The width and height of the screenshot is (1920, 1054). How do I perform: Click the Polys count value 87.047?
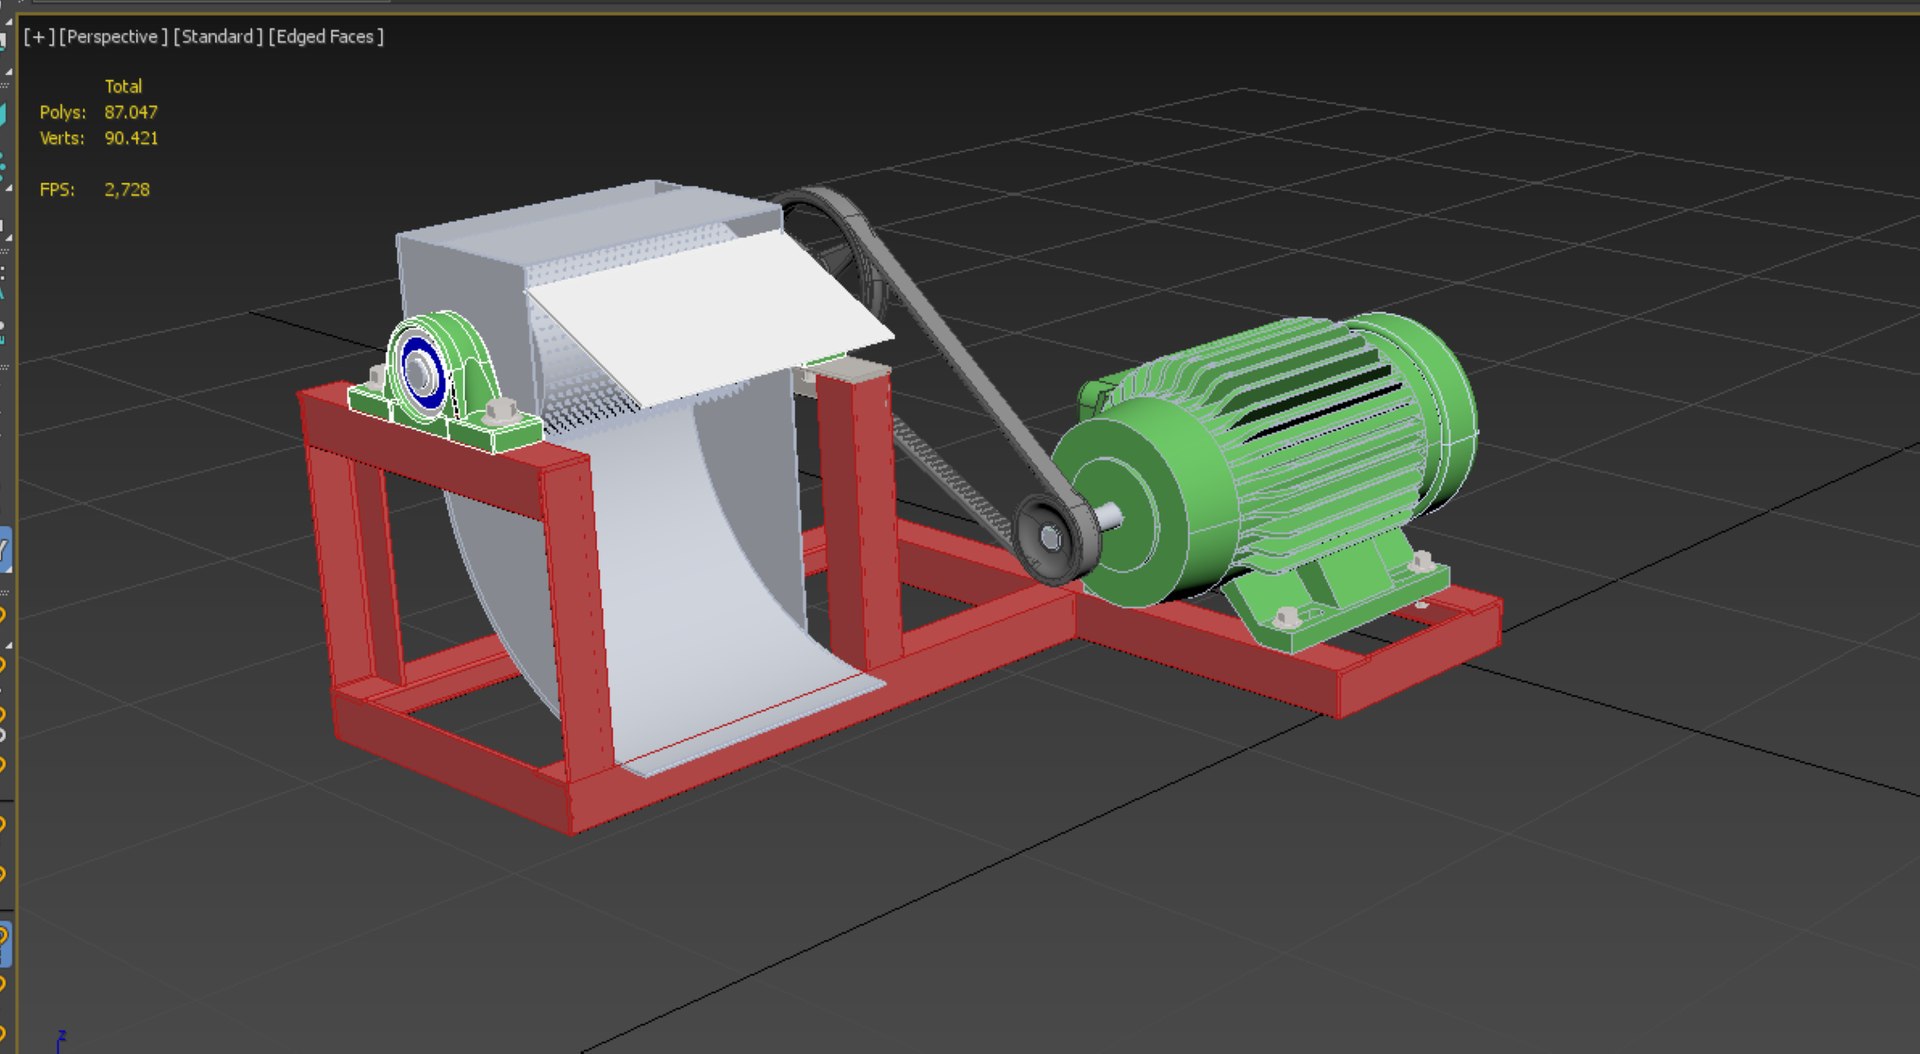pyautogui.click(x=131, y=112)
